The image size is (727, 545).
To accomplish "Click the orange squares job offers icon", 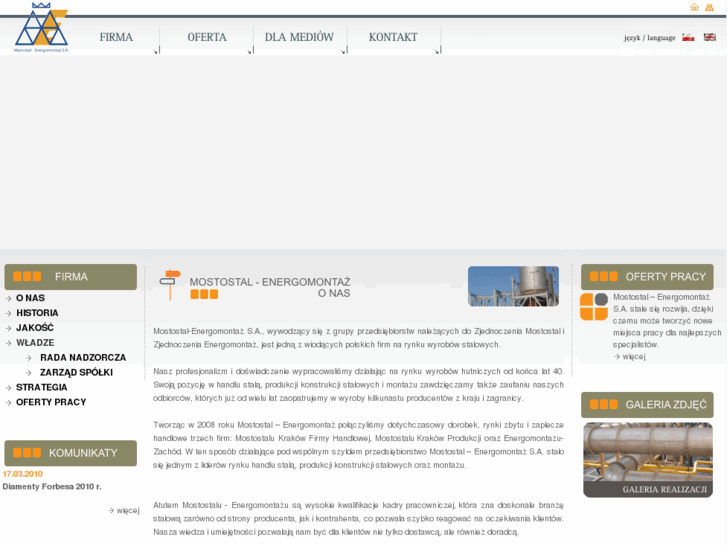I will [594, 307].
